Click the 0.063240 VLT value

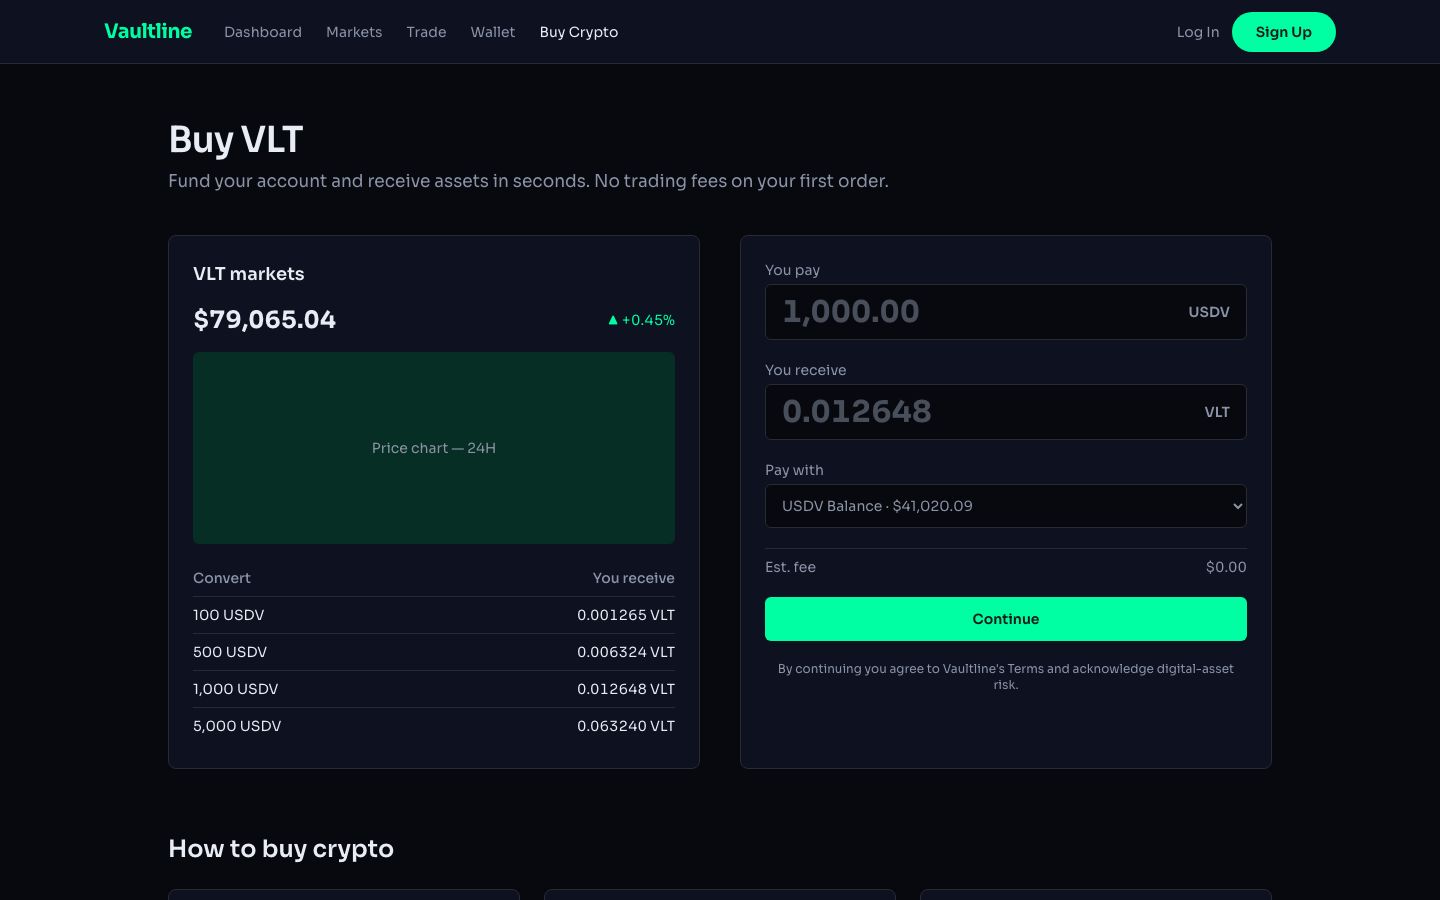pyautogui.click(x=626, y=726)
